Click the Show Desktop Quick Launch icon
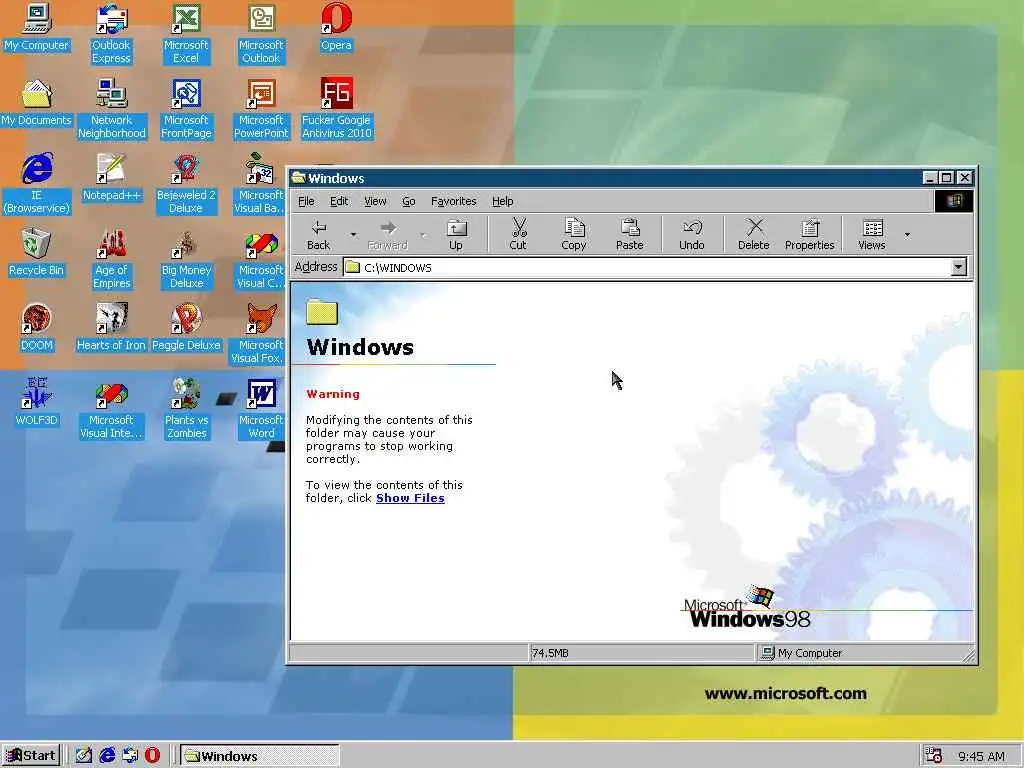Image resolution: width=1024 pixels, height=768 pixels. (84, 756)
